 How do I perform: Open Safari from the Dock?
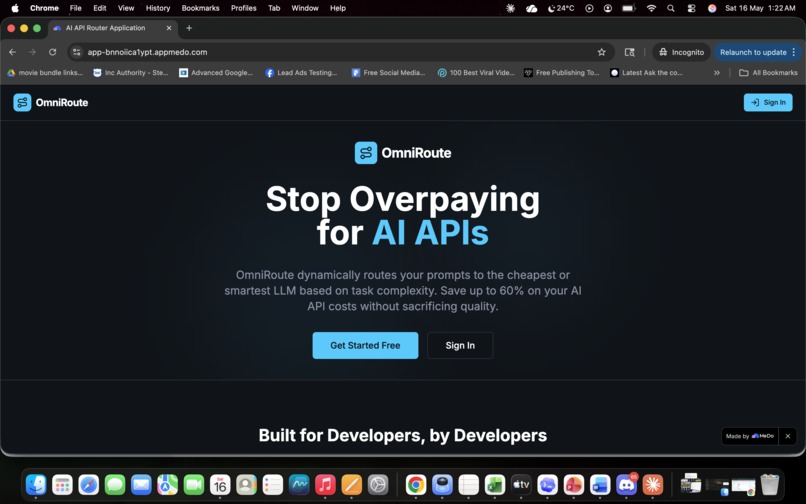coord(88,484)
